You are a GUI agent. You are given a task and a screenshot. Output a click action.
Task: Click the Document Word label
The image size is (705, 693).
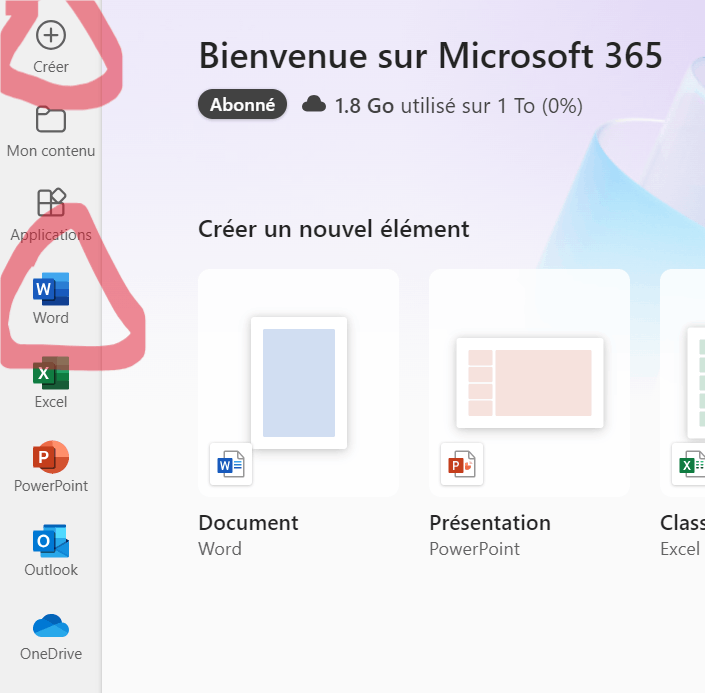click(248, 535)
